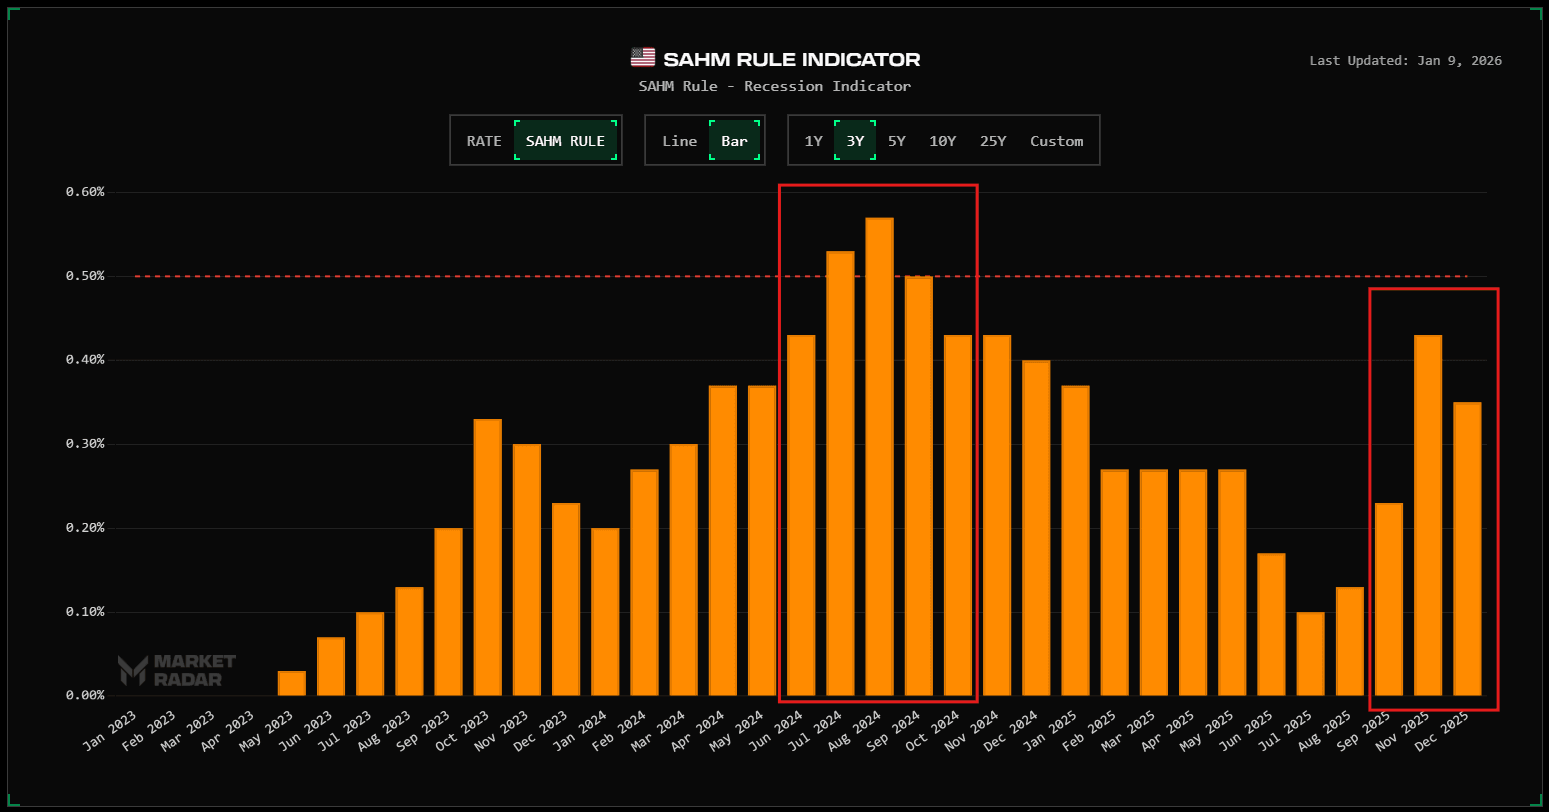Change time range to 5Y

[896, 141]
